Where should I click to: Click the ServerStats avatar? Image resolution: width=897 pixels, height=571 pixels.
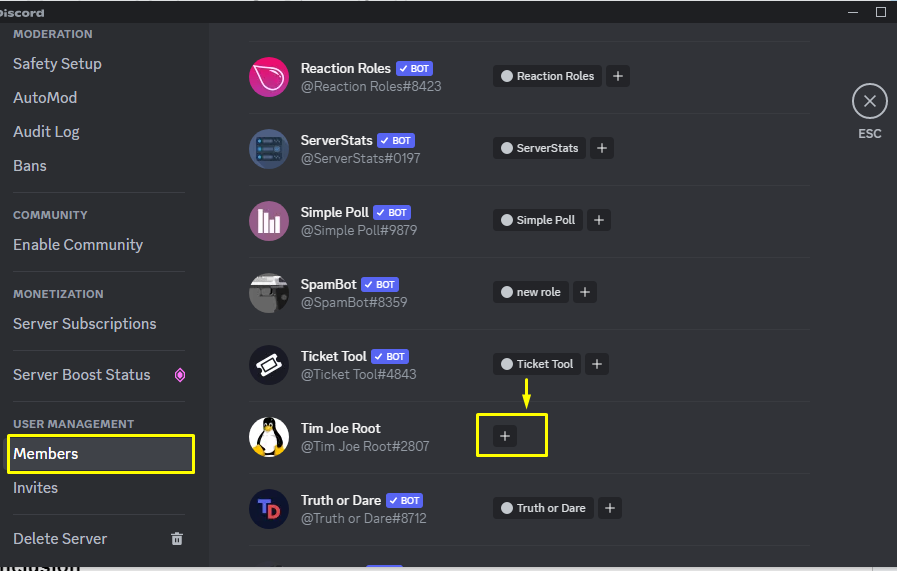coord(269,149)
